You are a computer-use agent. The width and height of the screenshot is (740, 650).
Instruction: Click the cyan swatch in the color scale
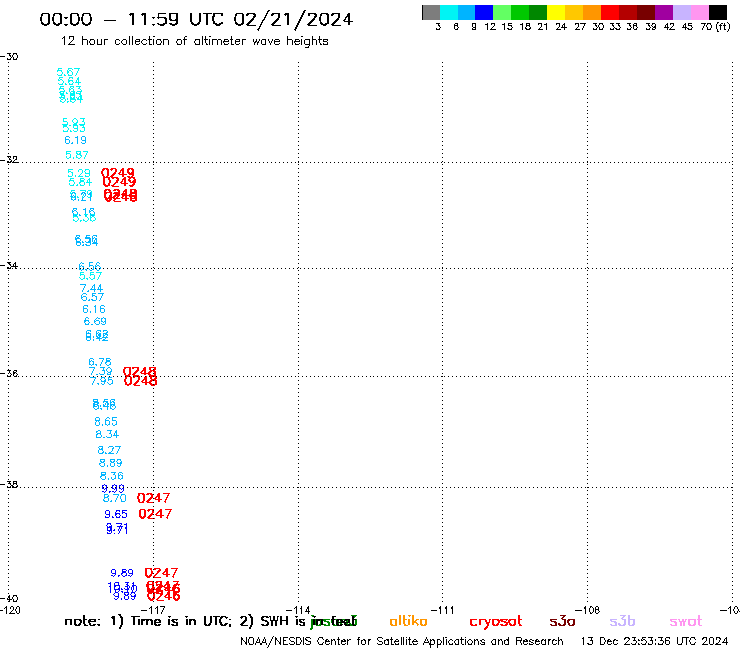449,12
